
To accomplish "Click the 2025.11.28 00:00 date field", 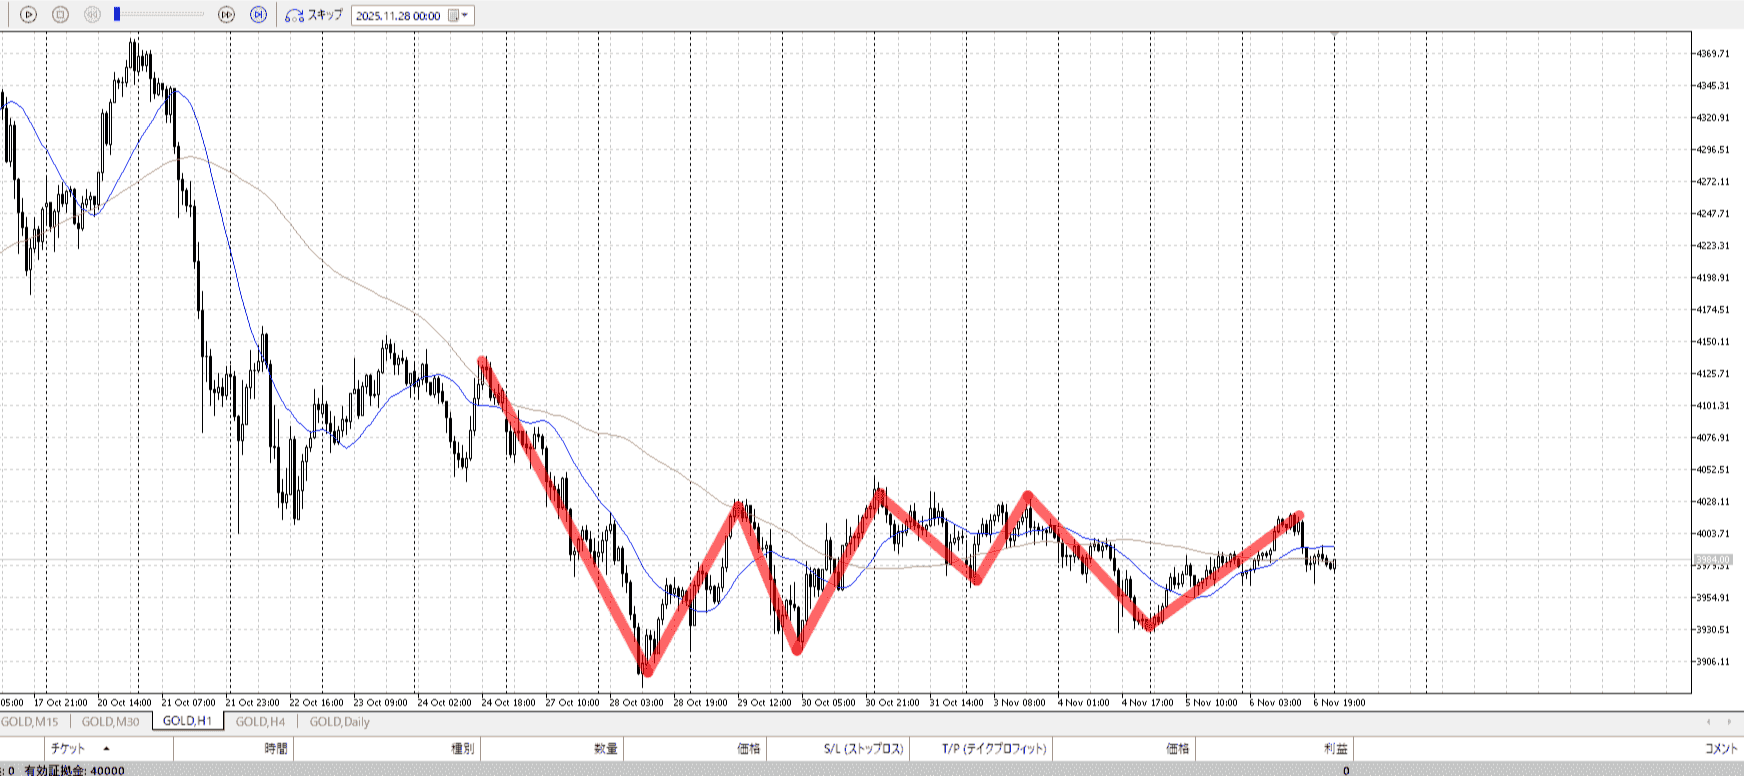I will click(x=398, y=16).
